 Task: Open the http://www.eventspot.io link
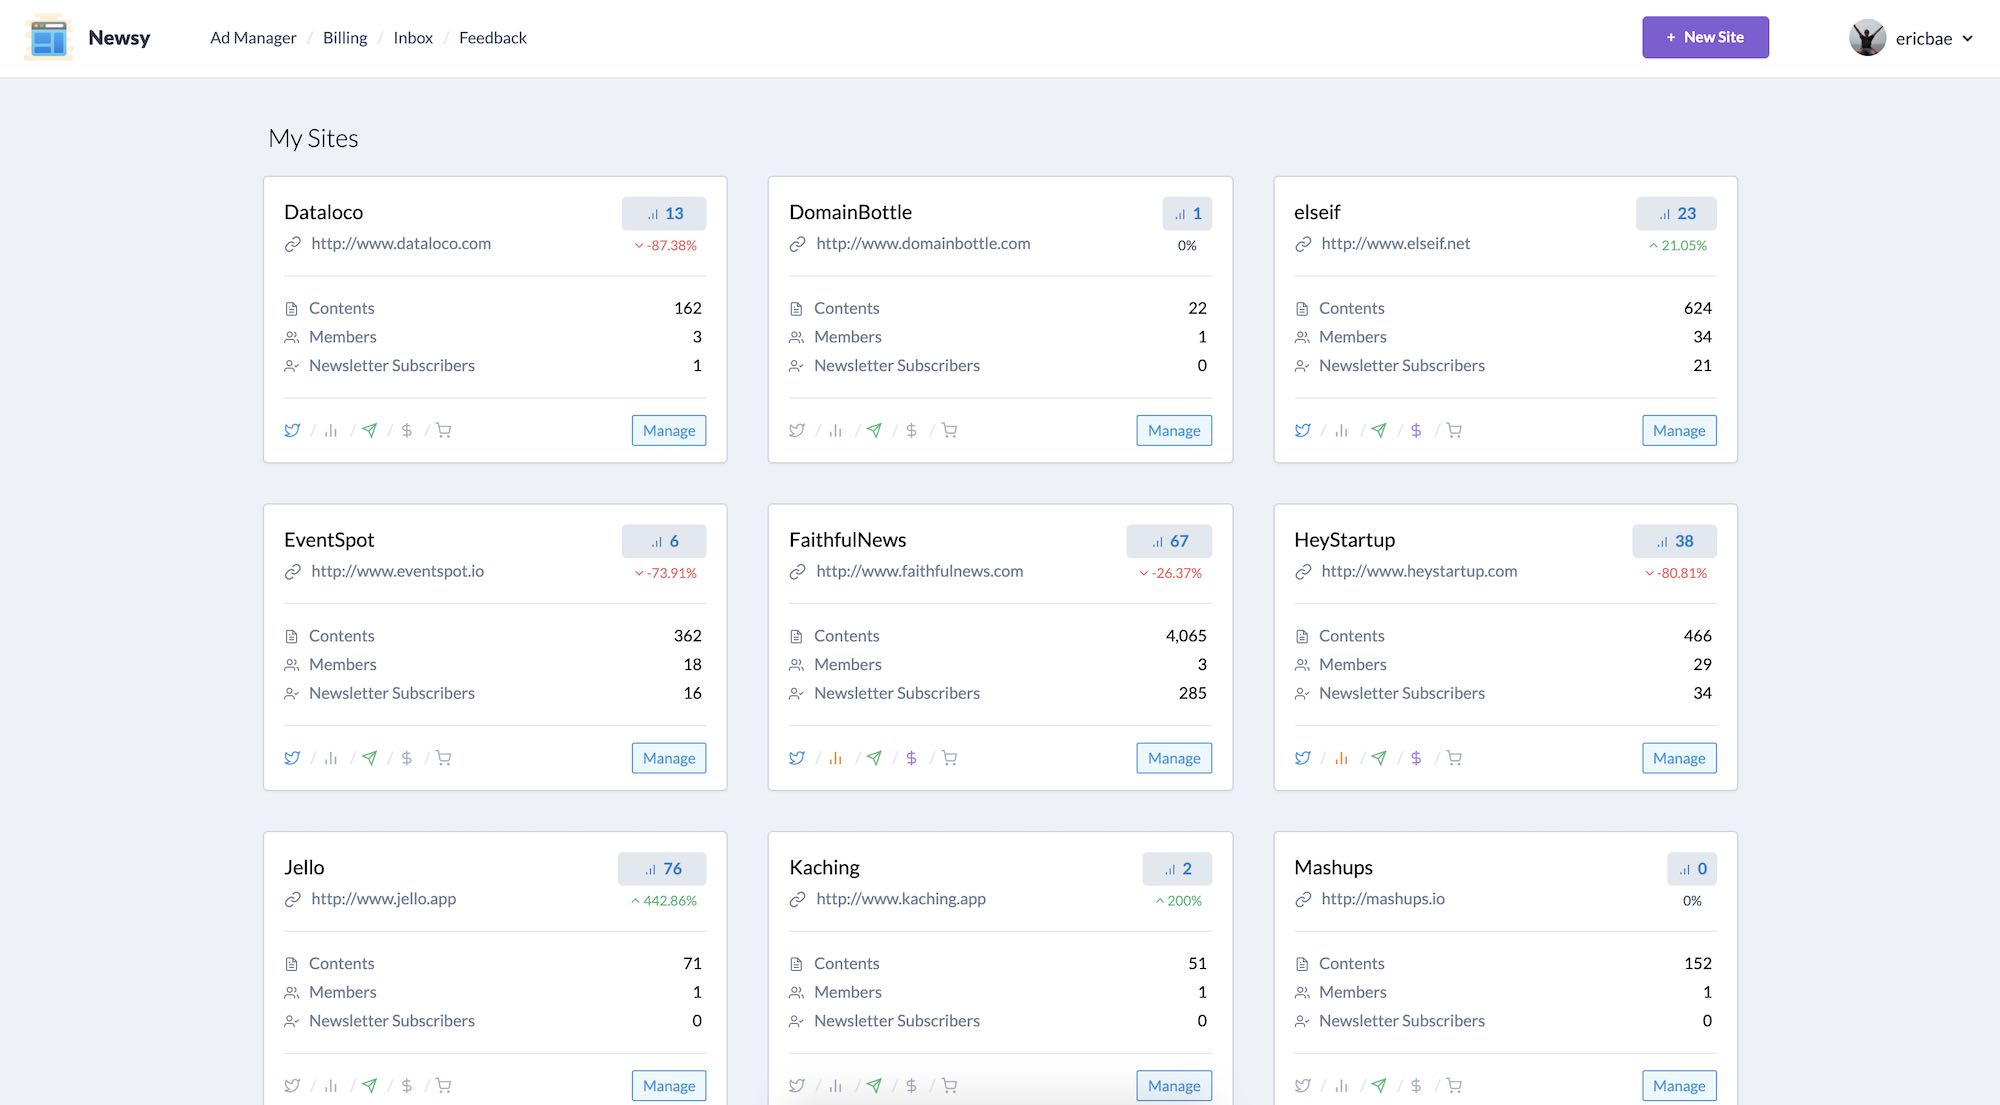397,572
